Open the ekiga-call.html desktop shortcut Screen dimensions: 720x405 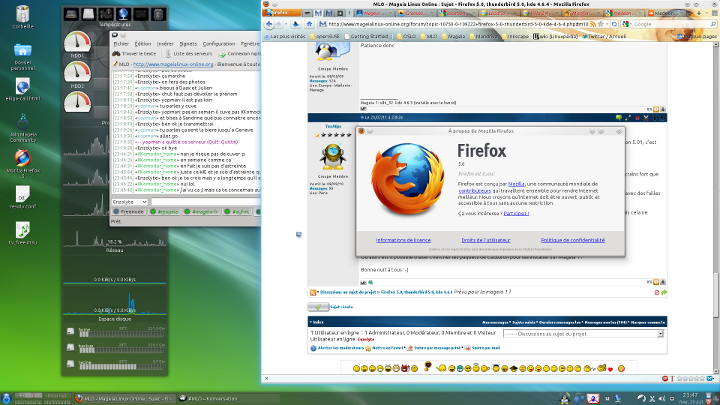tap(22, 89)
